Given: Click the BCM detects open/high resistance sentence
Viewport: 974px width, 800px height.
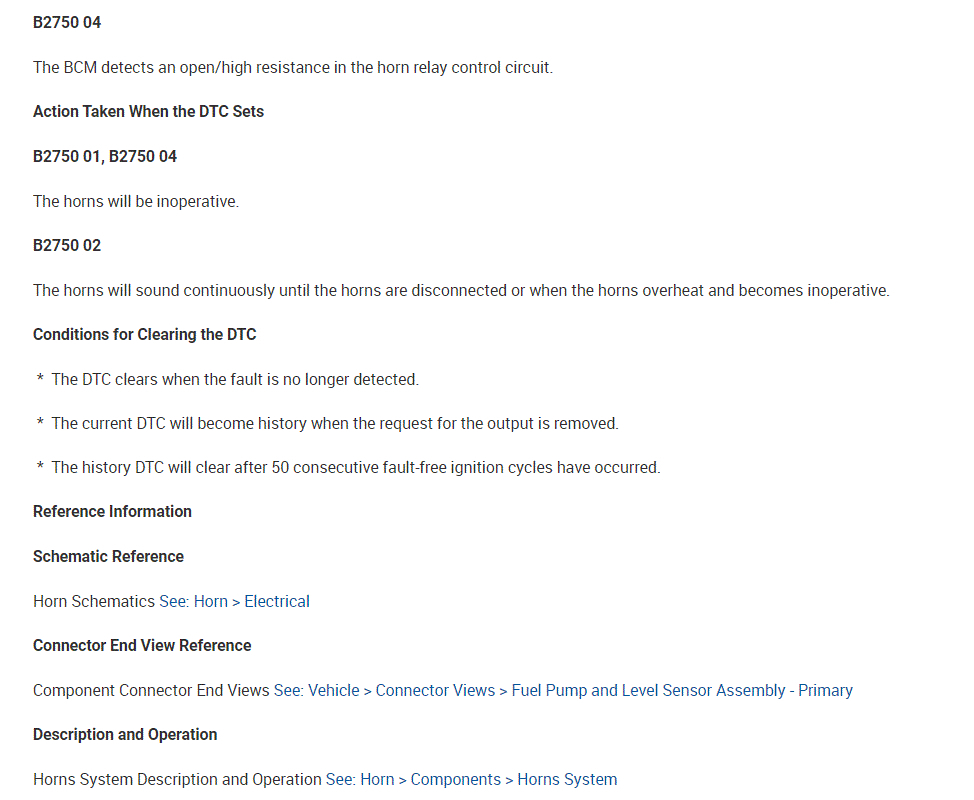Looking at the screenshot, I should [292, 67].
